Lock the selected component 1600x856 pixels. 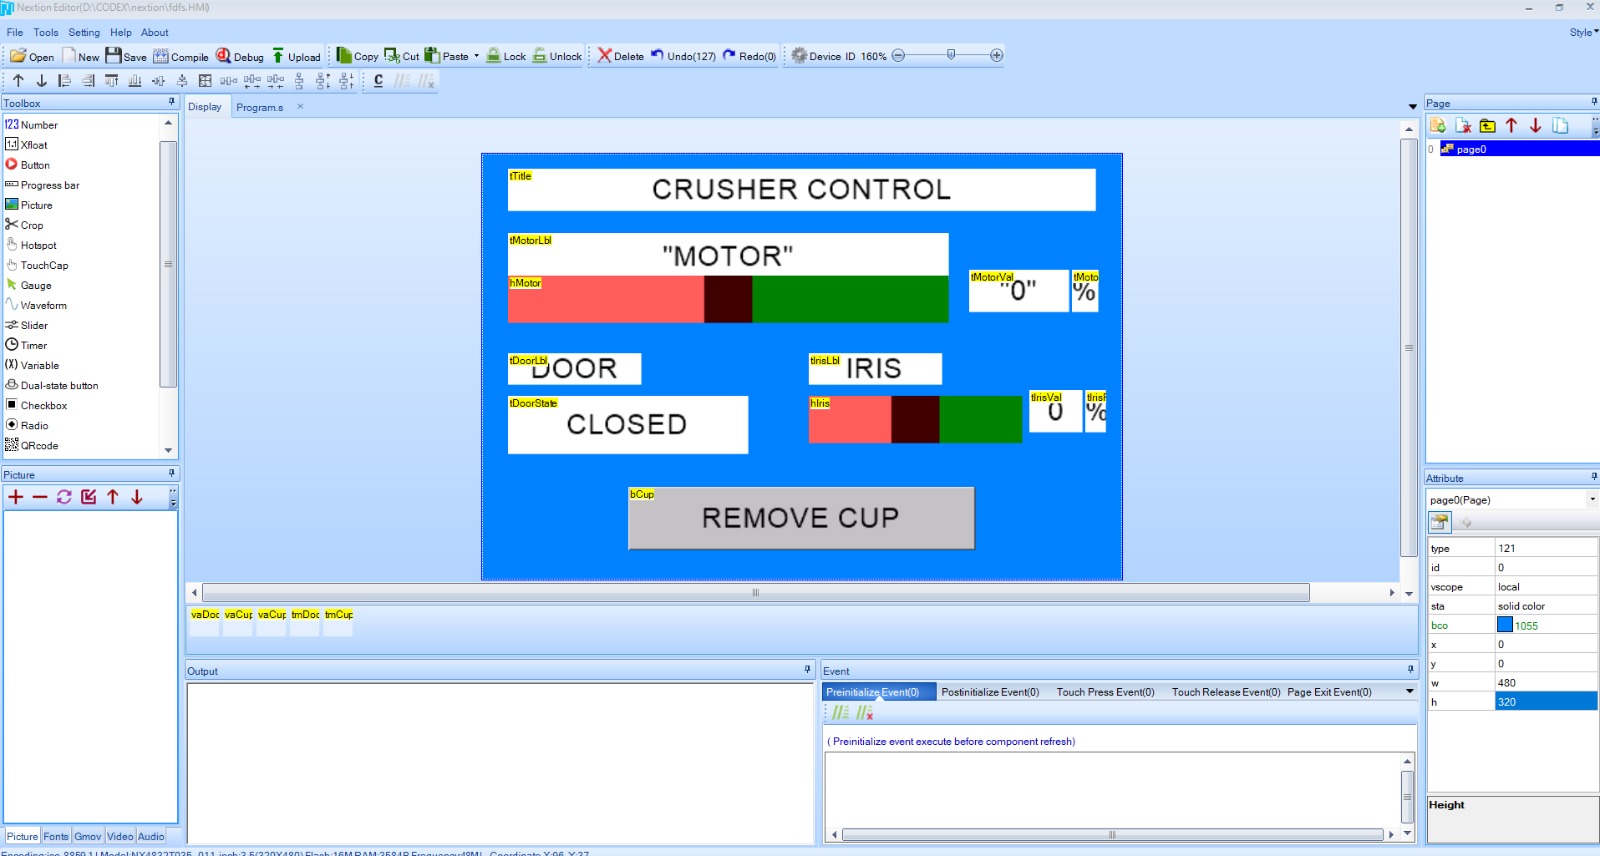[506, 56]
